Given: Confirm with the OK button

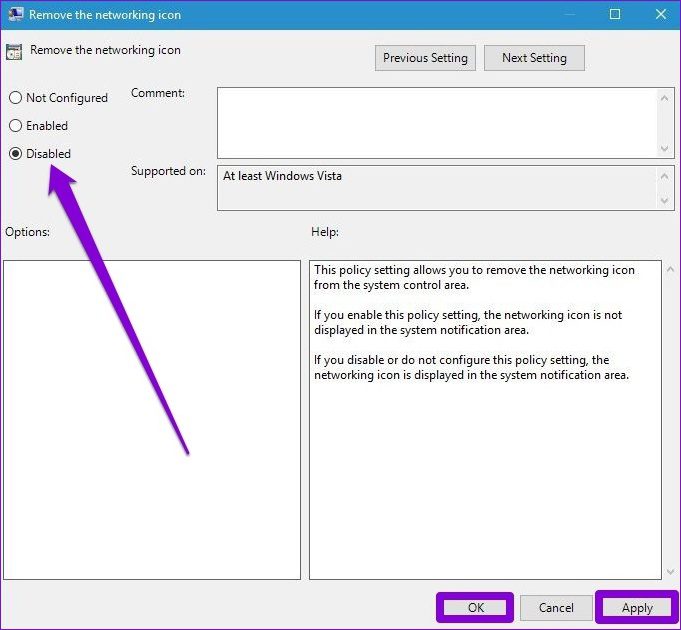Looking at the screenshot, I should click(x=475, y=607).
